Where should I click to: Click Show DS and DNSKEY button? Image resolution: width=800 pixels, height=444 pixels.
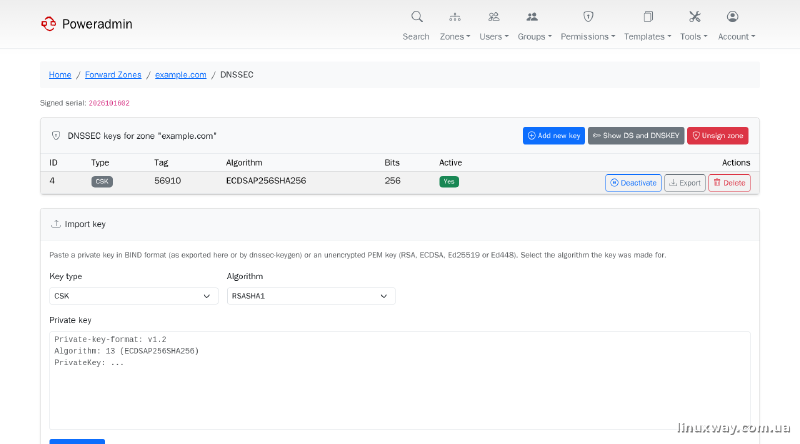coord(636,136)
